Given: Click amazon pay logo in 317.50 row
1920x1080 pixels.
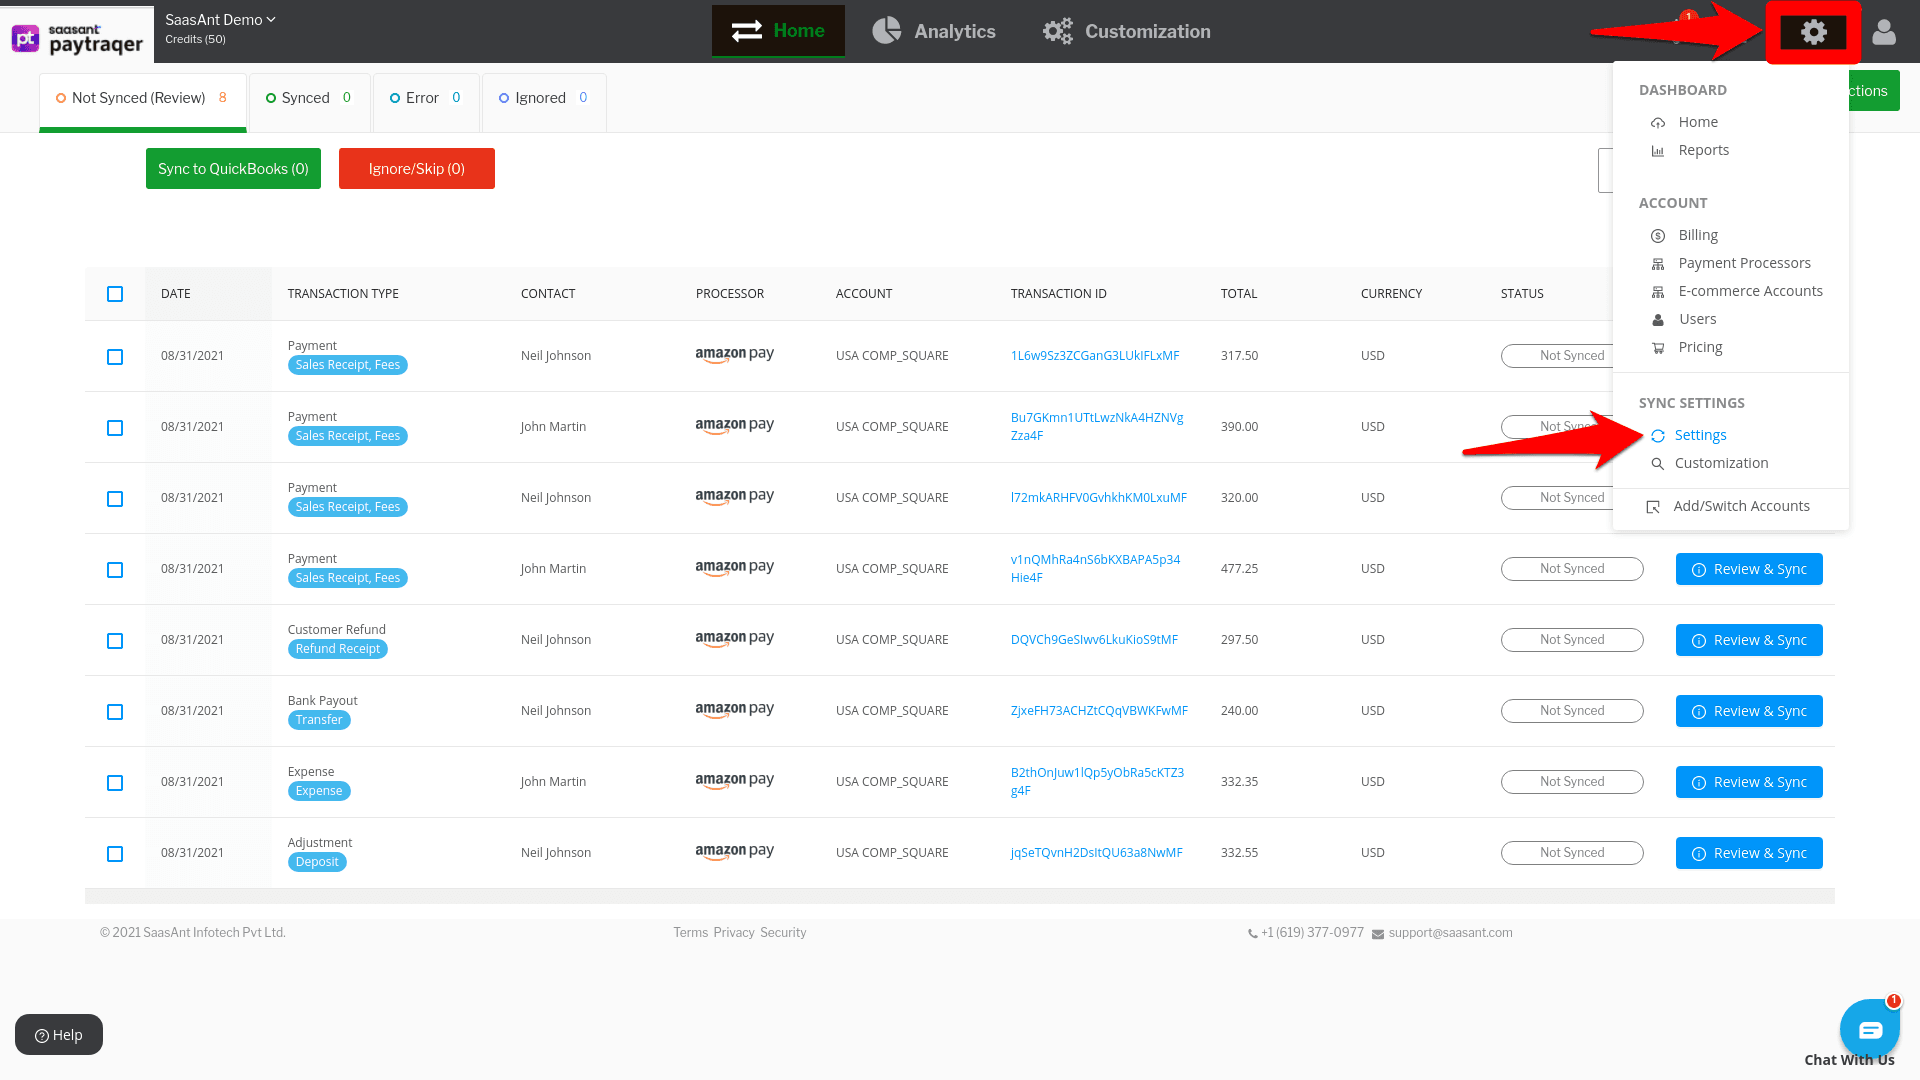Looking at the screenshot, I should (735, 355).
